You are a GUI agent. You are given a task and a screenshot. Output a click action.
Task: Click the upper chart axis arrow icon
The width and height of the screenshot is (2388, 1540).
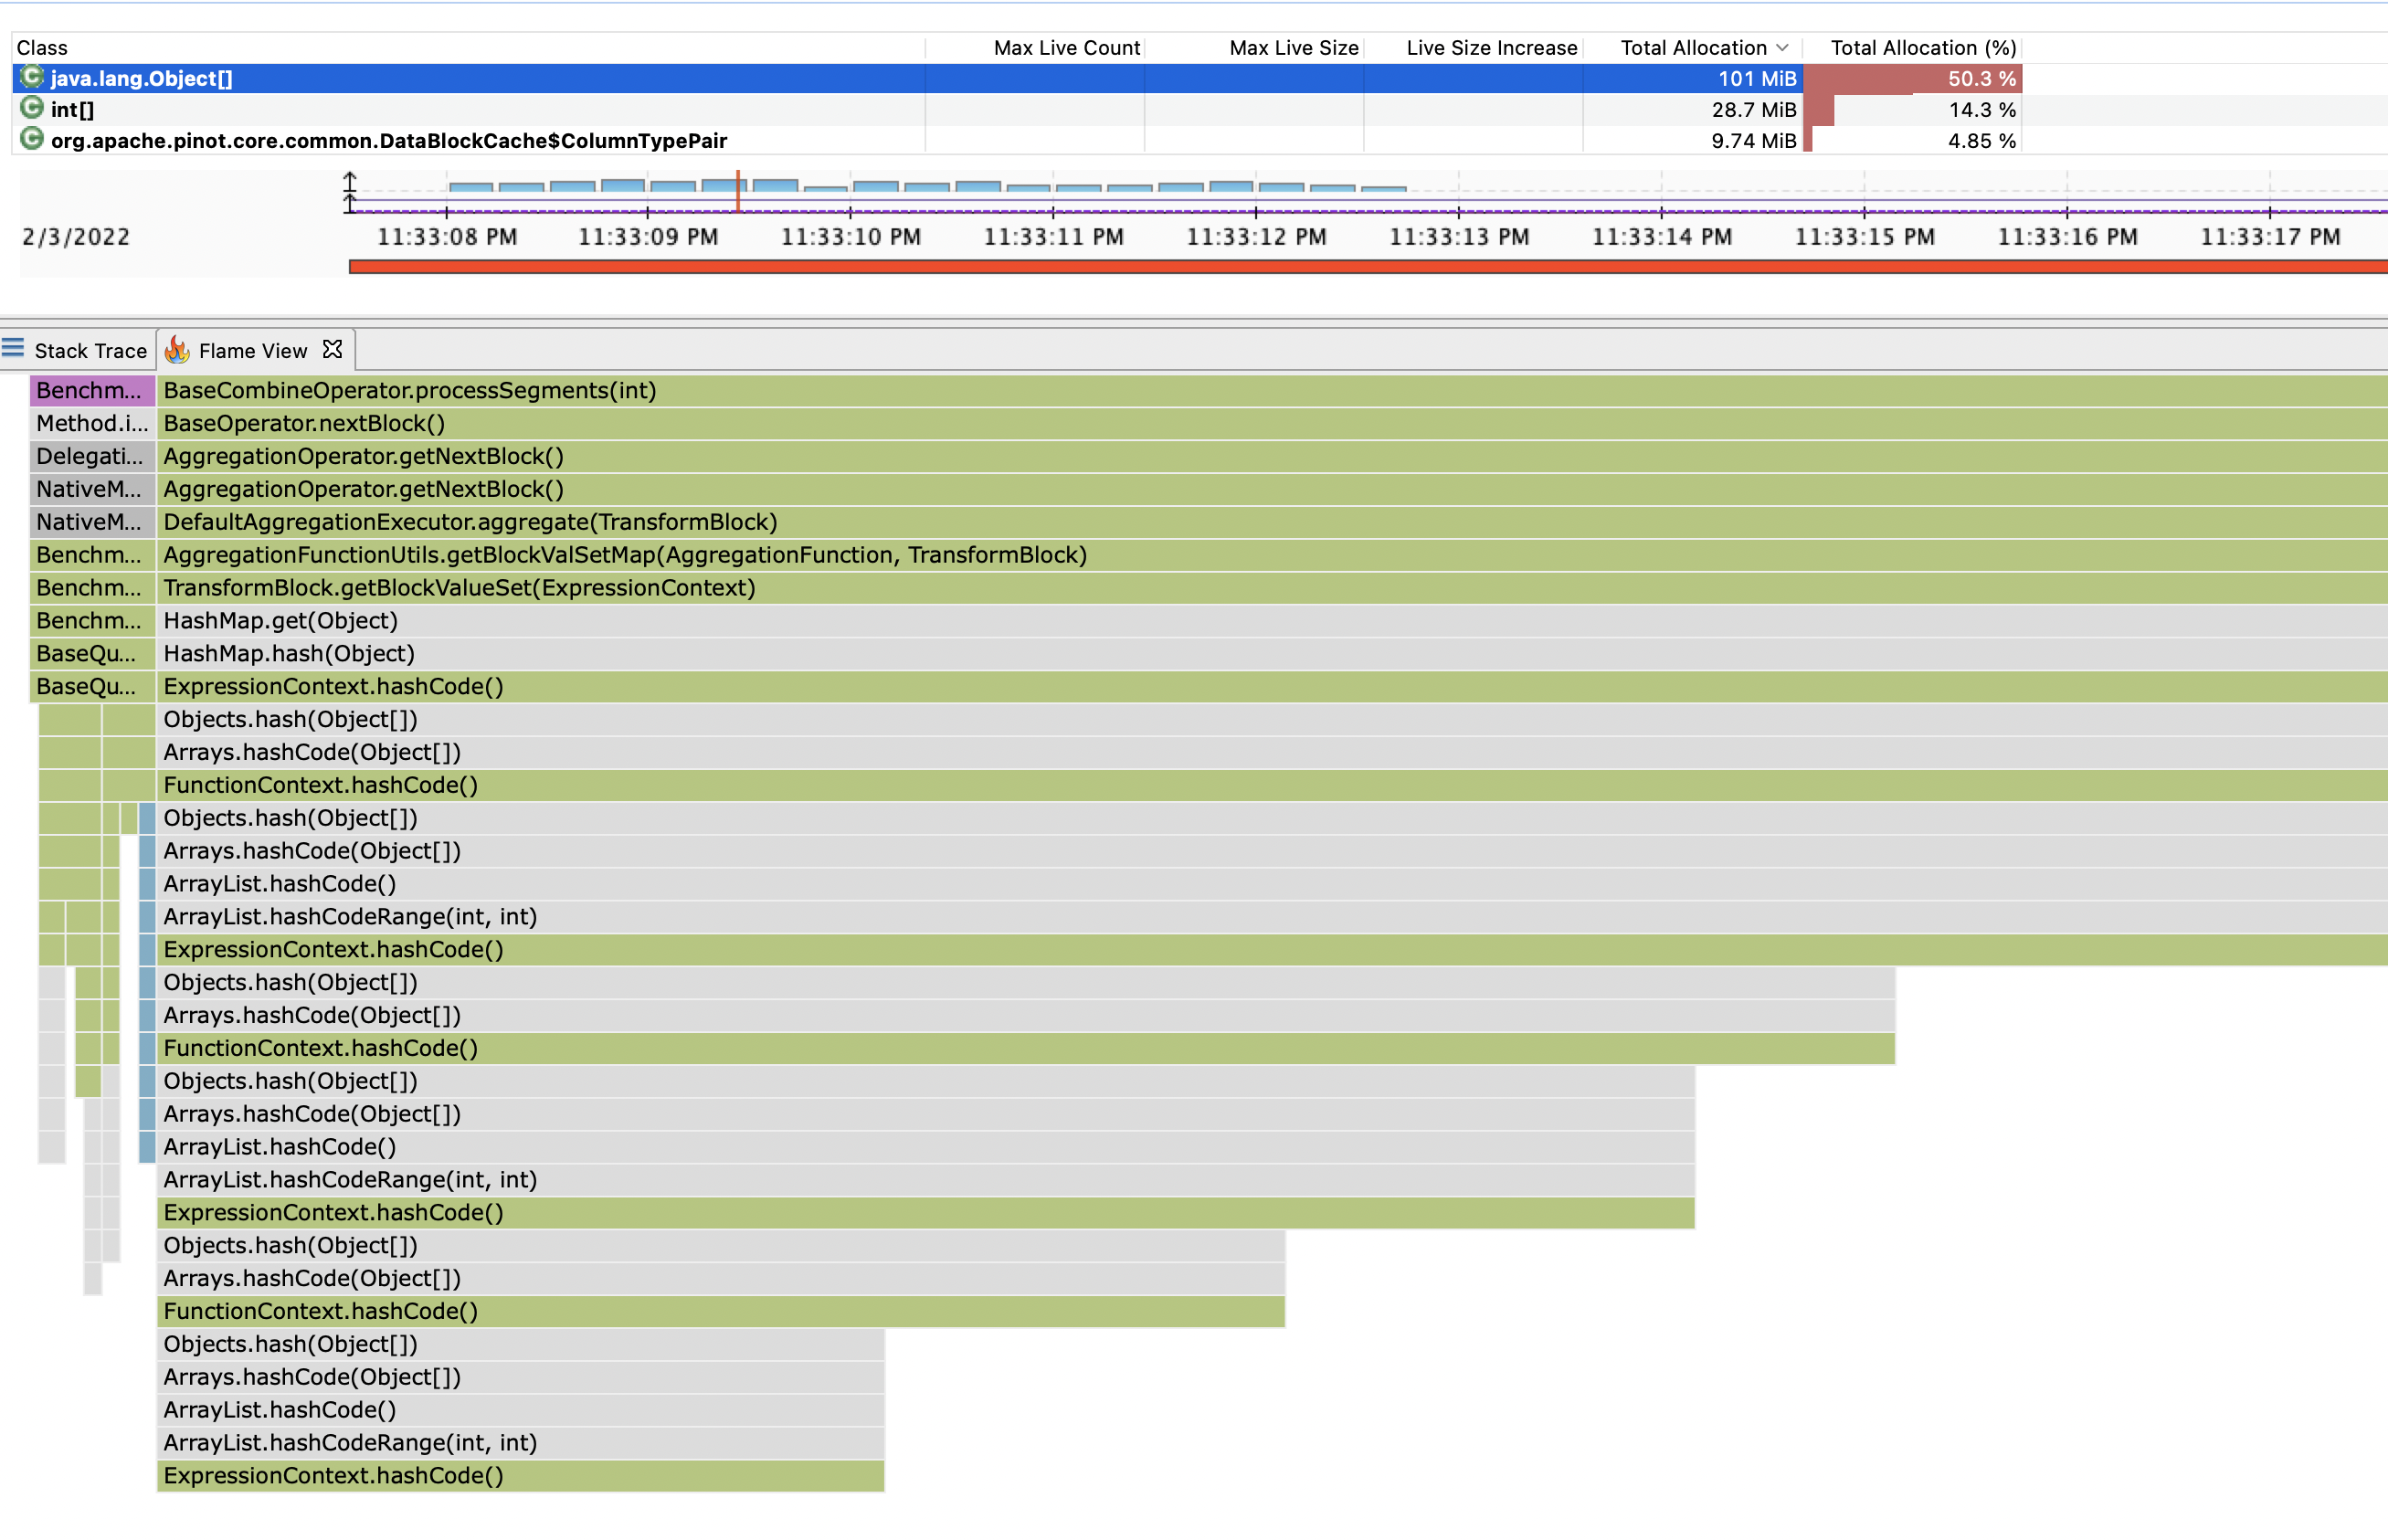tap(350, 181)
